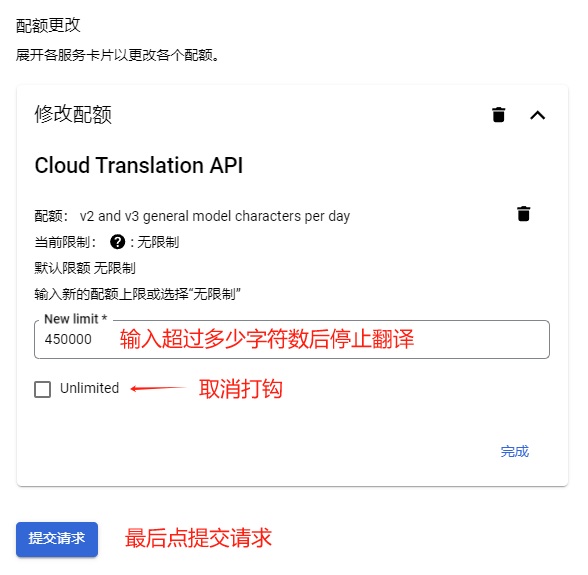The width and height of the screenshot is (588, 575).
Task: Select the Cloud Translation API heading
Action: tap(139, 165)
